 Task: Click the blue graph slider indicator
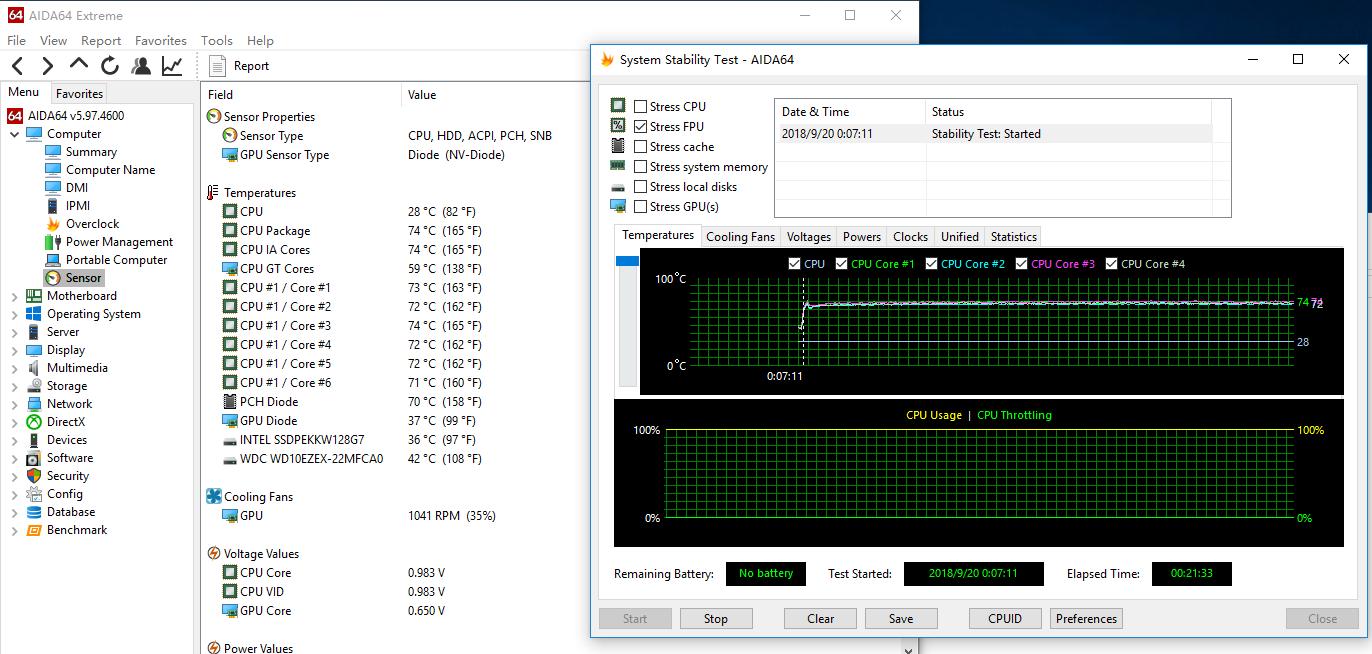click(627, 261)
